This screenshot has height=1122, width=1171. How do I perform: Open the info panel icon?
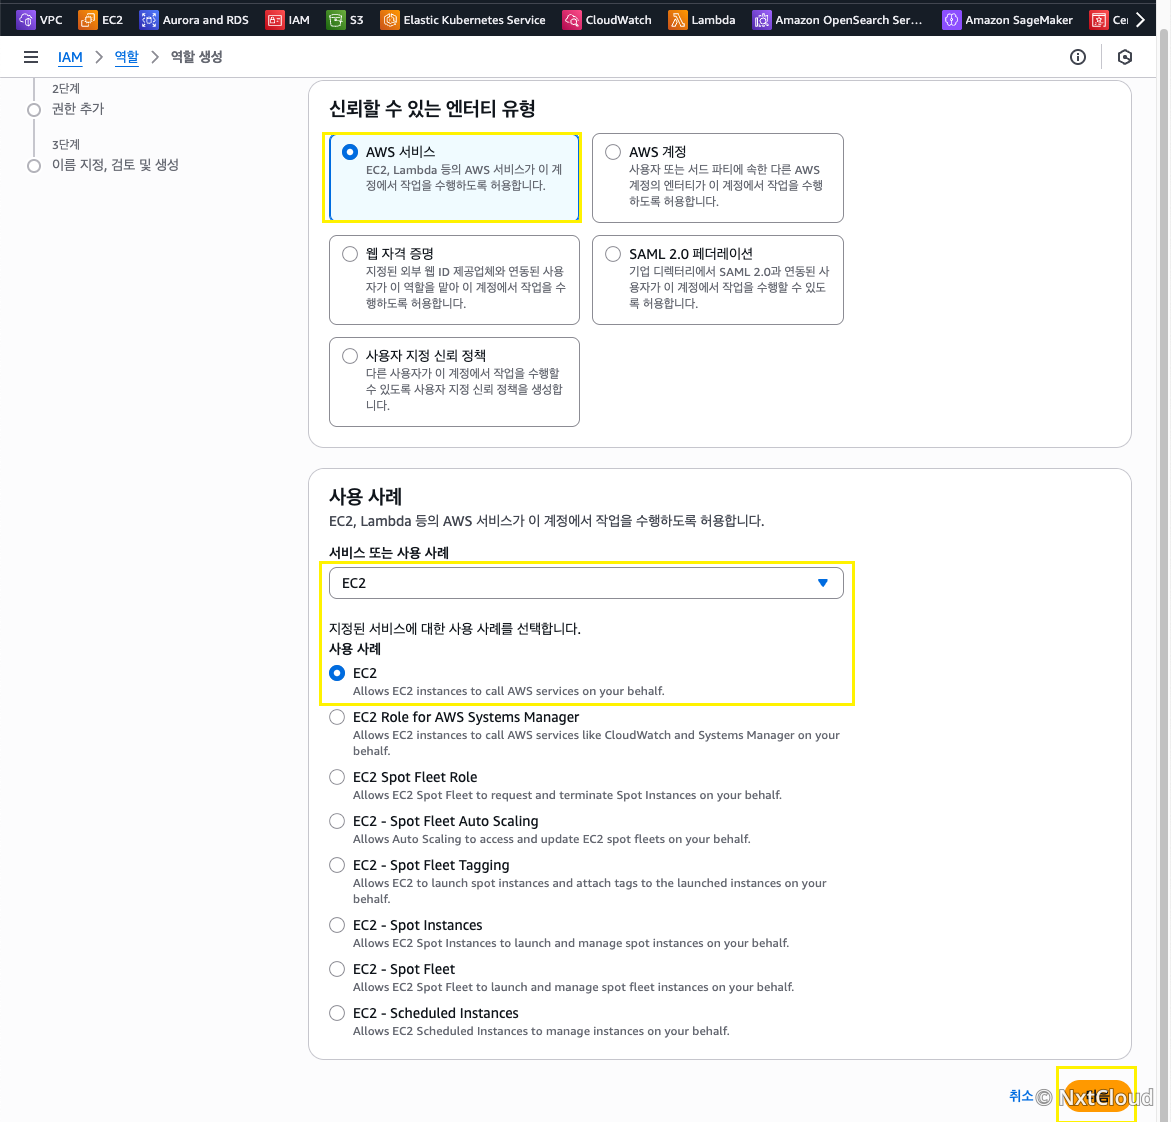[x=1078, y=57]
